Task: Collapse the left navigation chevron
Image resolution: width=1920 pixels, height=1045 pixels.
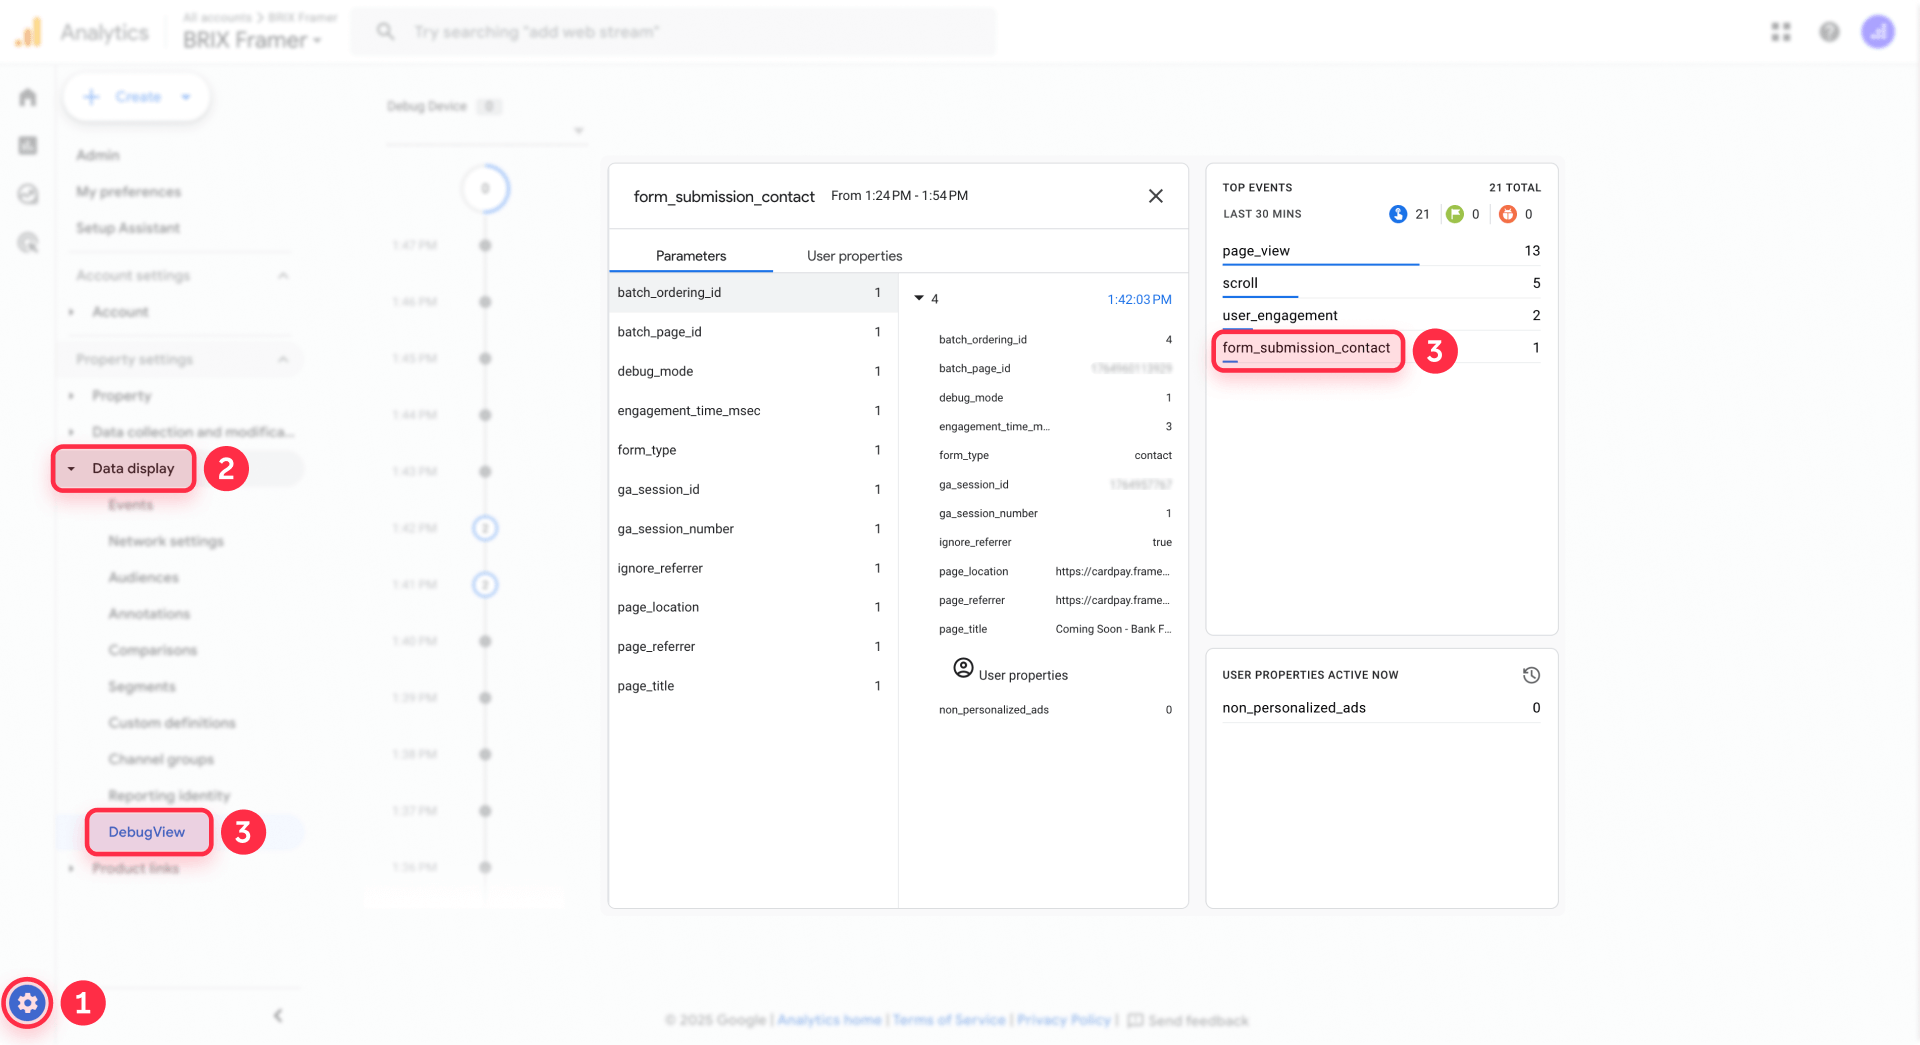Action: click(278, 1015)
